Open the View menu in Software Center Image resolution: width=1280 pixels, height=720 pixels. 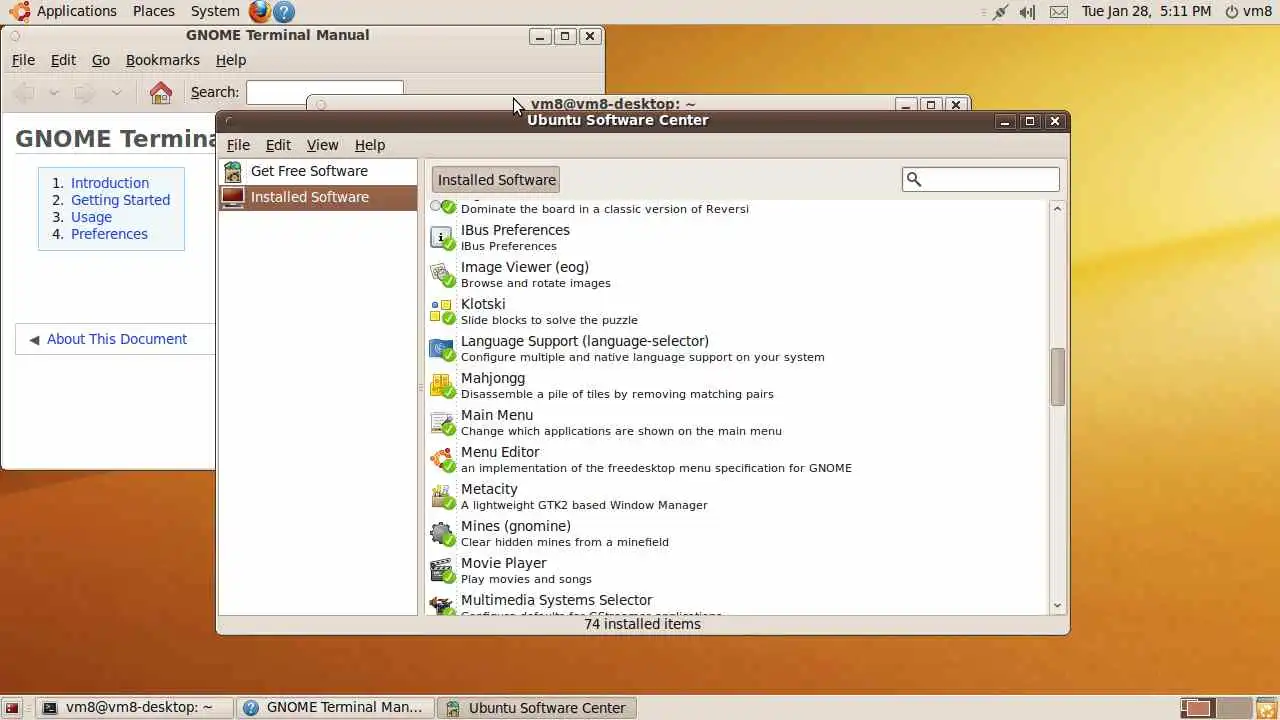click(x=322, y=145)
